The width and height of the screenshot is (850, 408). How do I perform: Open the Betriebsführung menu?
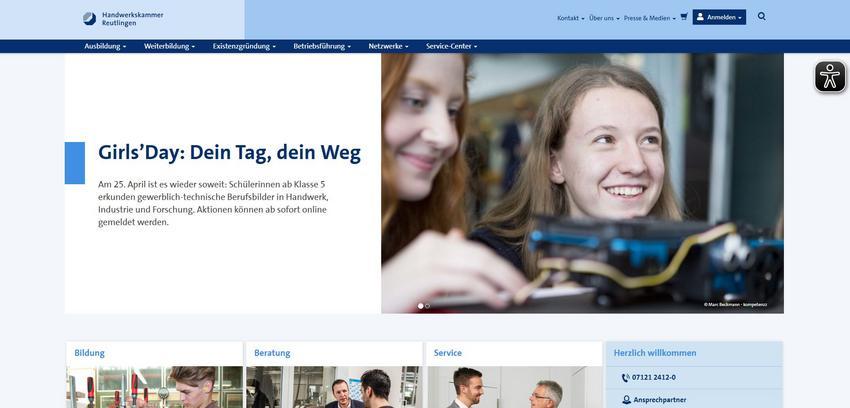[322, 46]
